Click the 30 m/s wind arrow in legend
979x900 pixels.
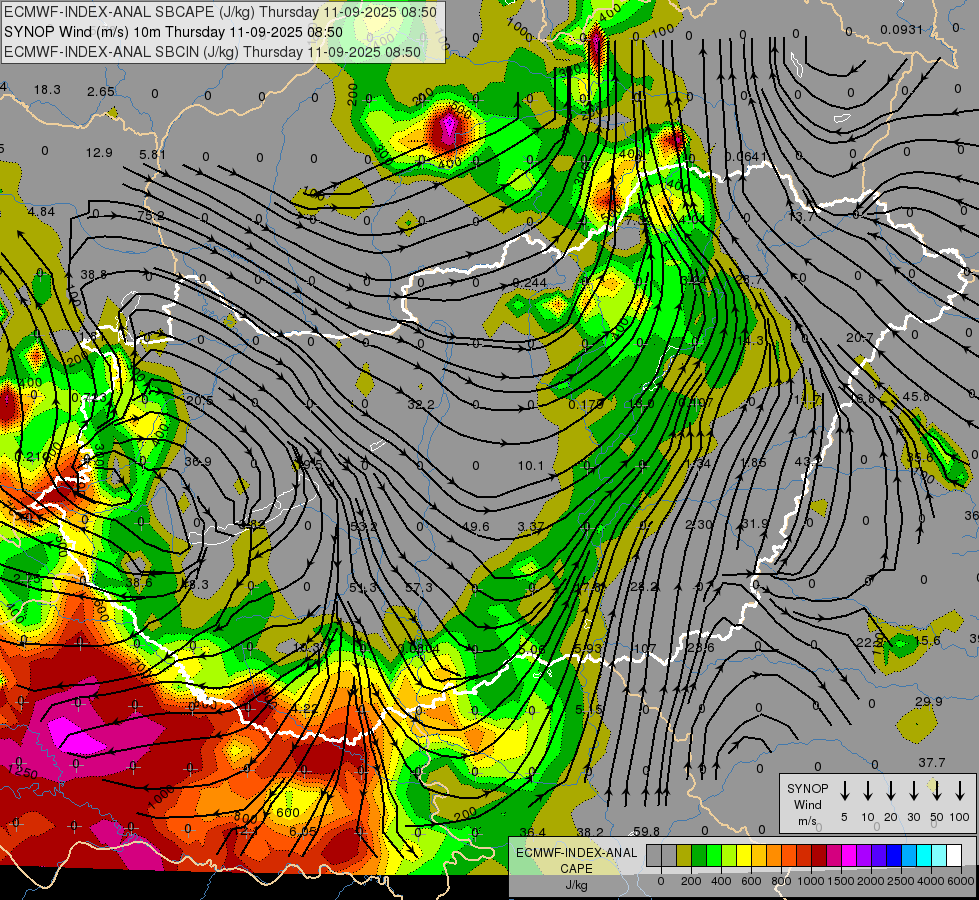click(x=914, y=791)
